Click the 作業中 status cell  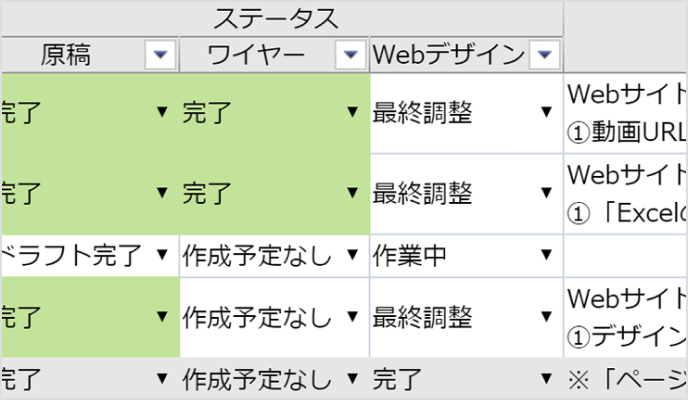pos(440,256)
